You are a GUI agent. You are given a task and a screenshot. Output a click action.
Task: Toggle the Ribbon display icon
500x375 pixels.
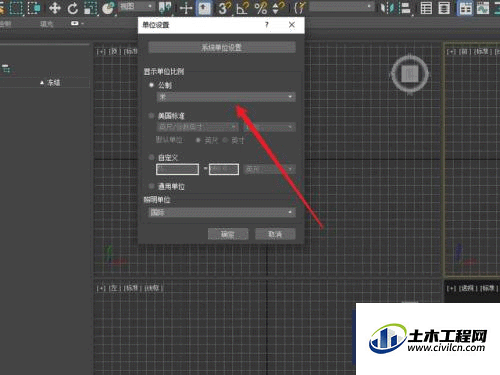coord(465,8)
